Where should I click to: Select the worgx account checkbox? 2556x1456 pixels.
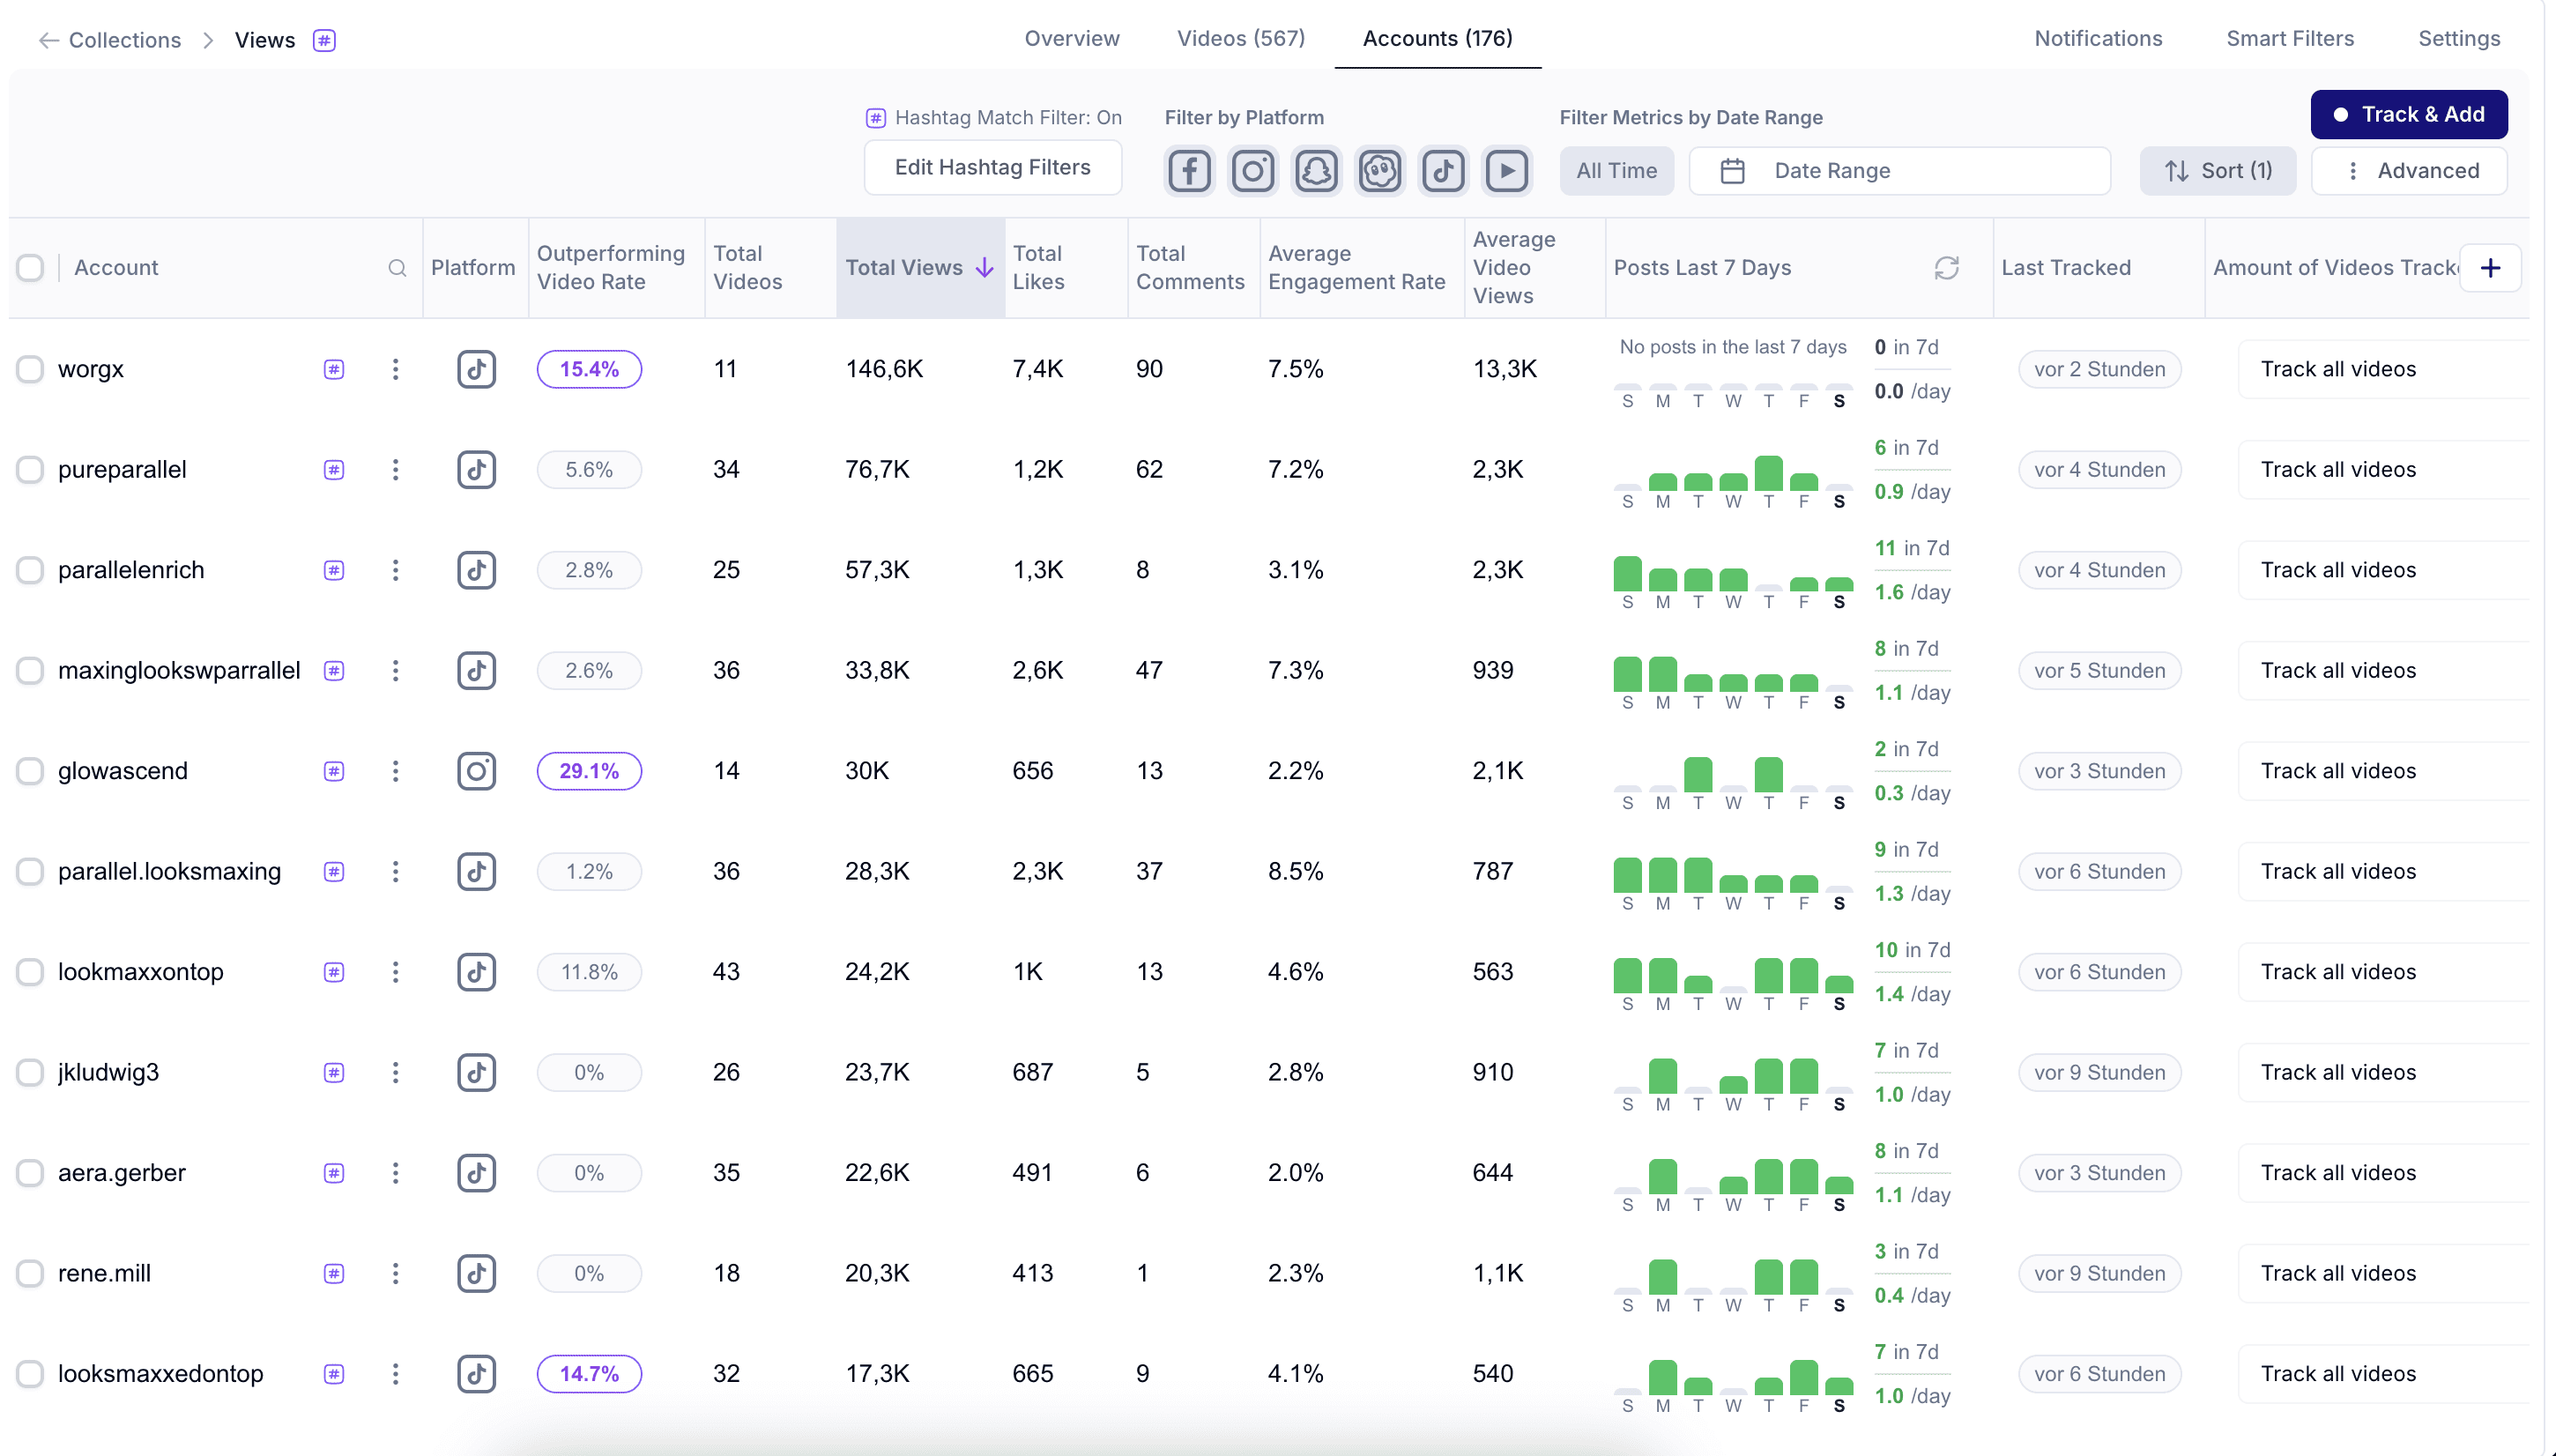coord(30,369)
